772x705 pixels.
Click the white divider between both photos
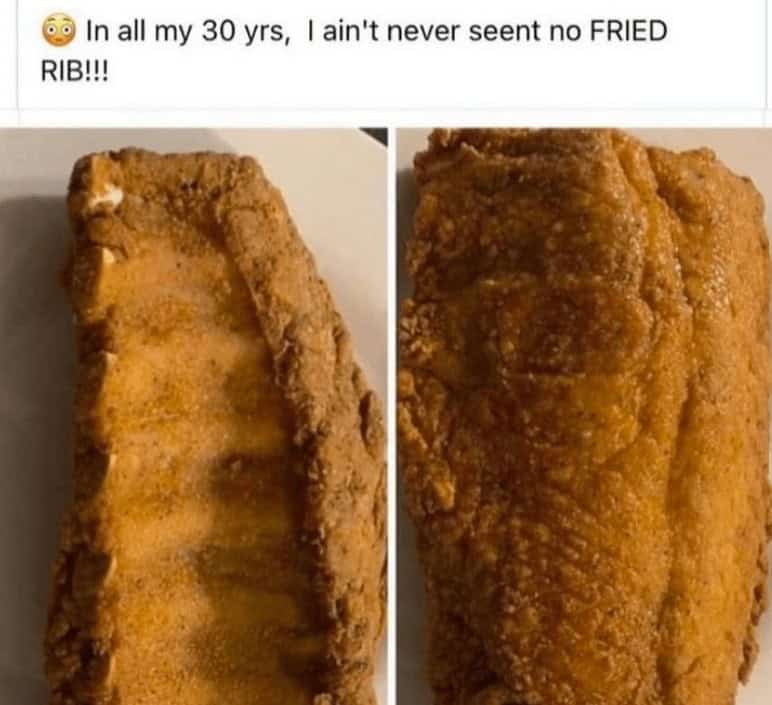pos(392,416)
